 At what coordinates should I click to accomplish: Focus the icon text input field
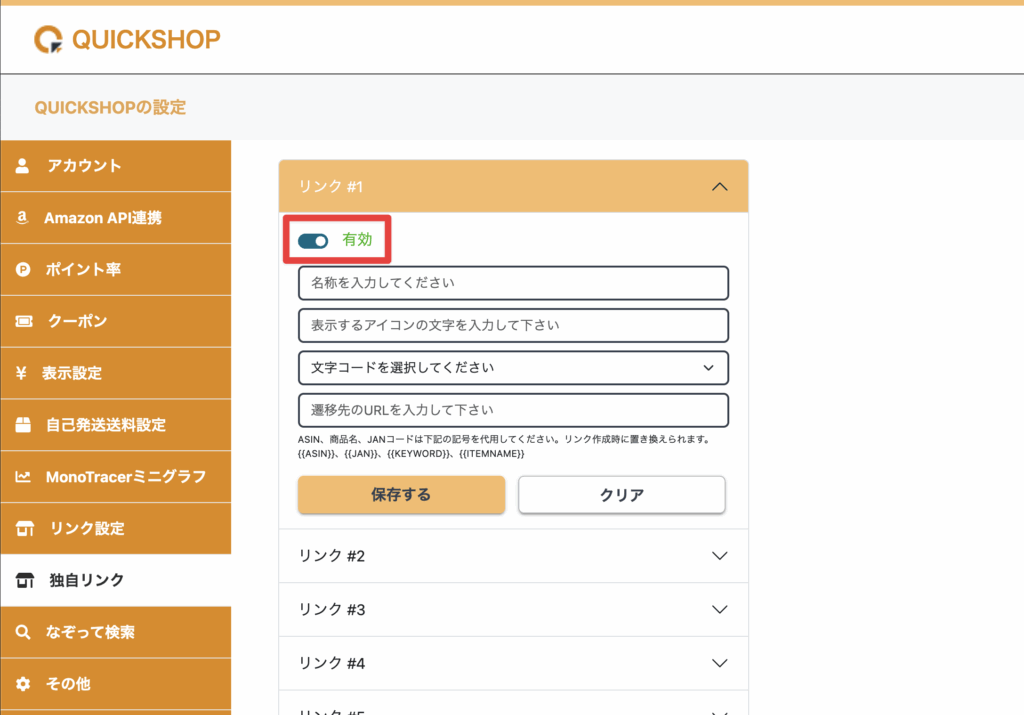click(x=513, y=325)
